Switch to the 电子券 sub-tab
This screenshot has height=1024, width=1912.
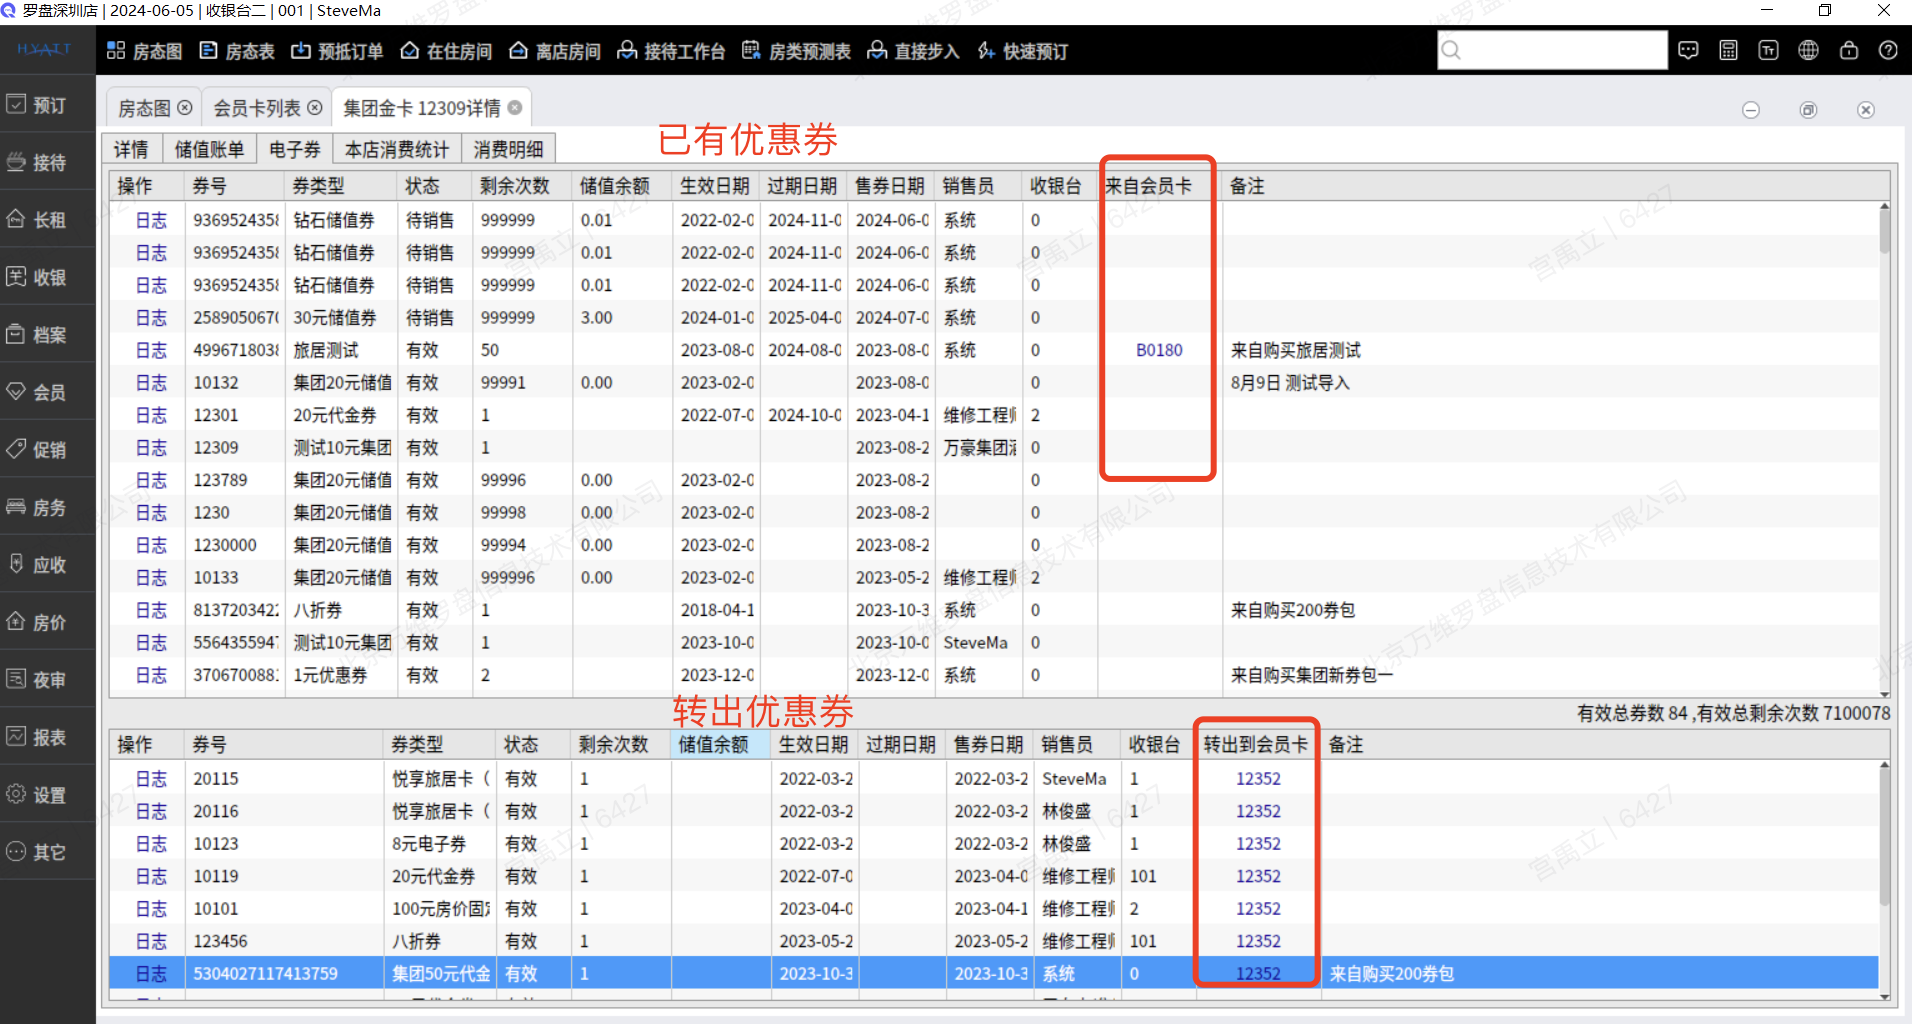click(x=295, y=149)
